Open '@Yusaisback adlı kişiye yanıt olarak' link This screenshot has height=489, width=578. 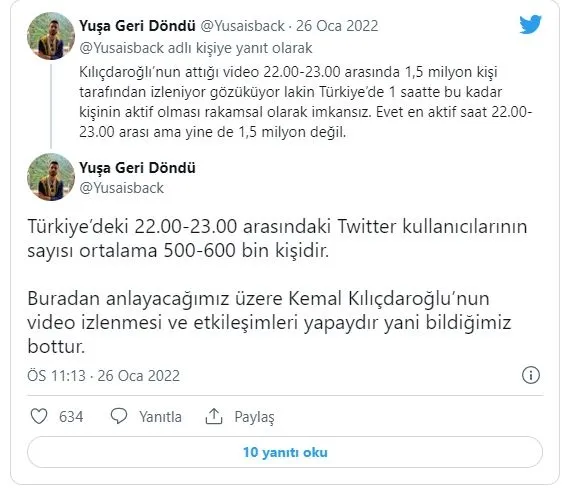coord(196,48)
